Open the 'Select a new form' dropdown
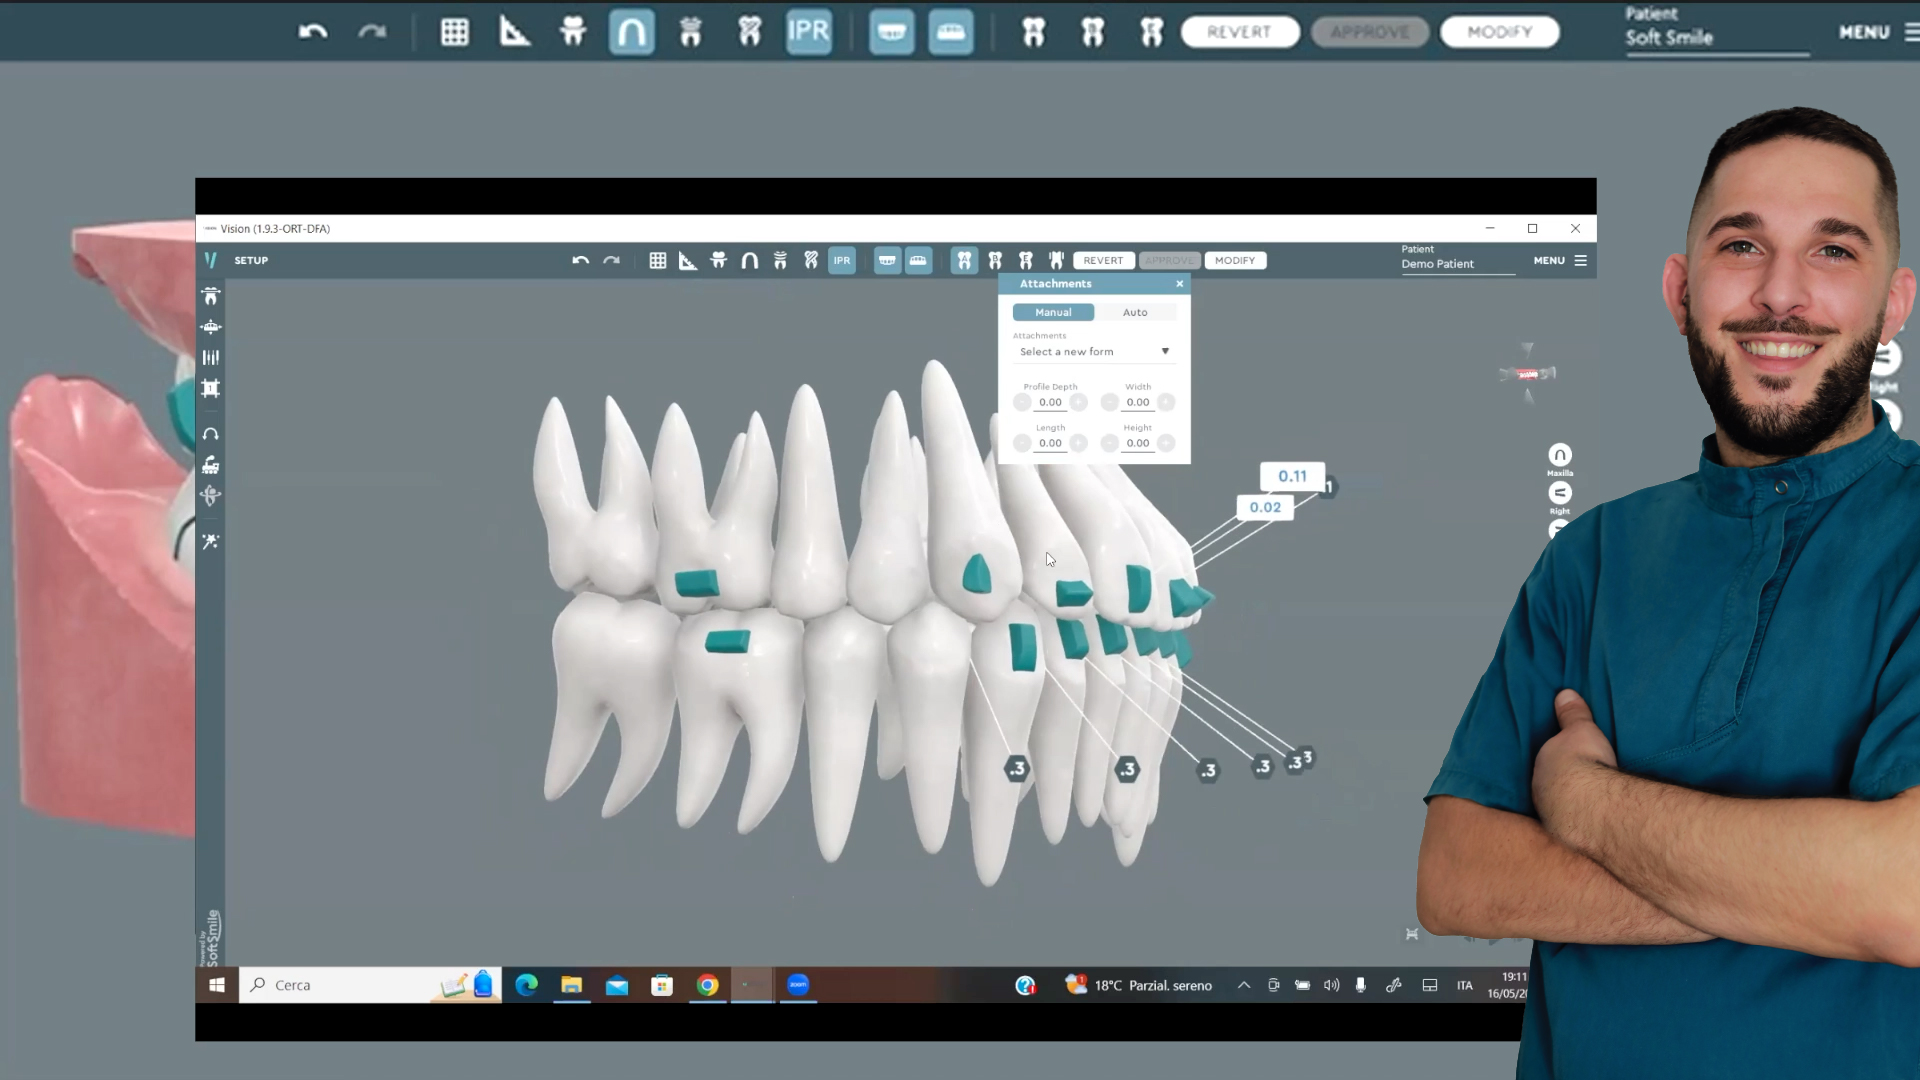 point(1094,352)
